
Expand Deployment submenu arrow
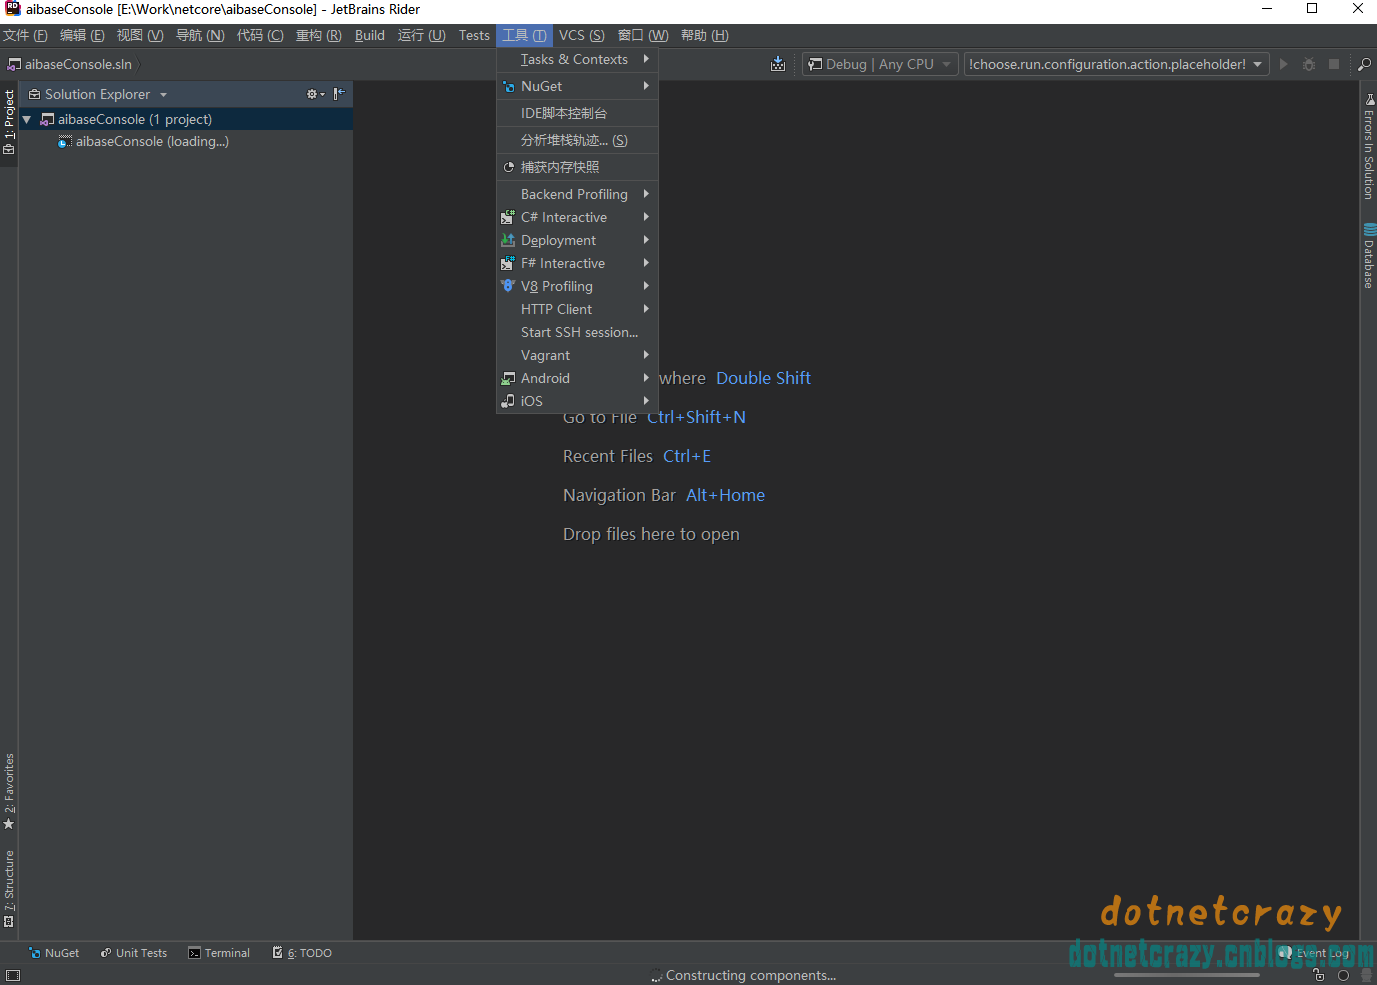point(646,240)
